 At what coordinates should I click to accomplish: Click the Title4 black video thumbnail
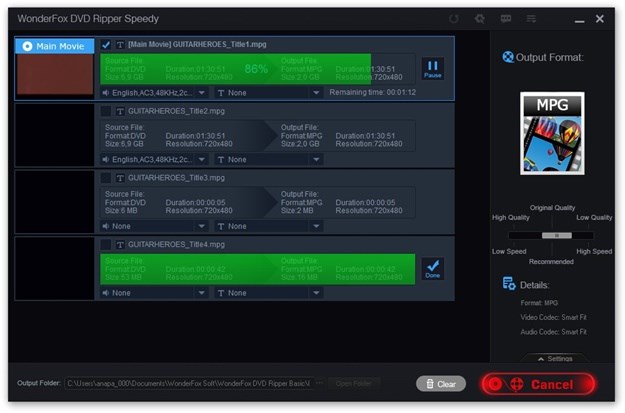(x=55, y=269)
